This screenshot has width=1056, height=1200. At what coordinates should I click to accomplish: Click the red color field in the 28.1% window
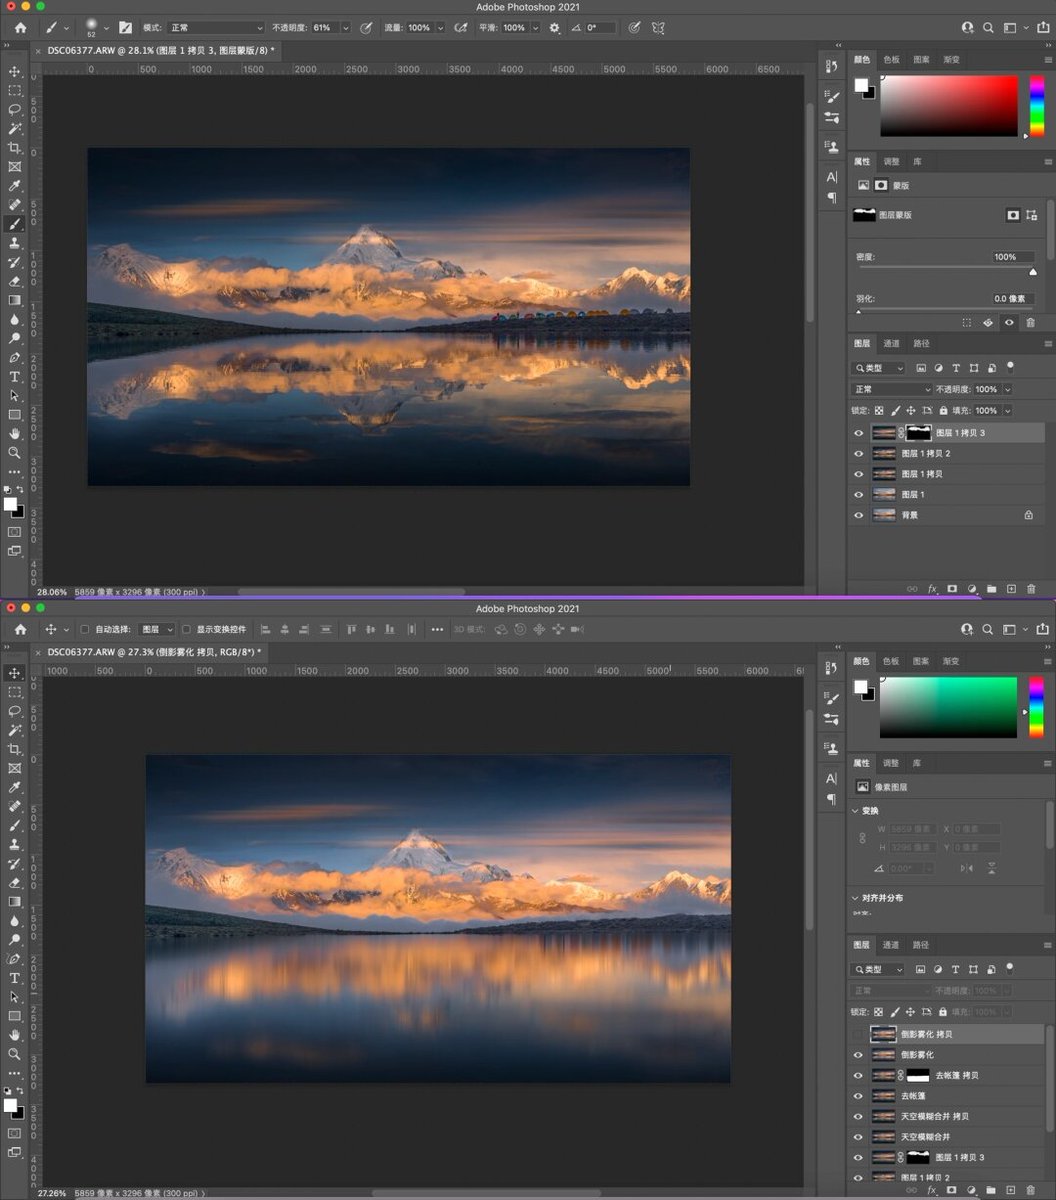pos(948,106)
